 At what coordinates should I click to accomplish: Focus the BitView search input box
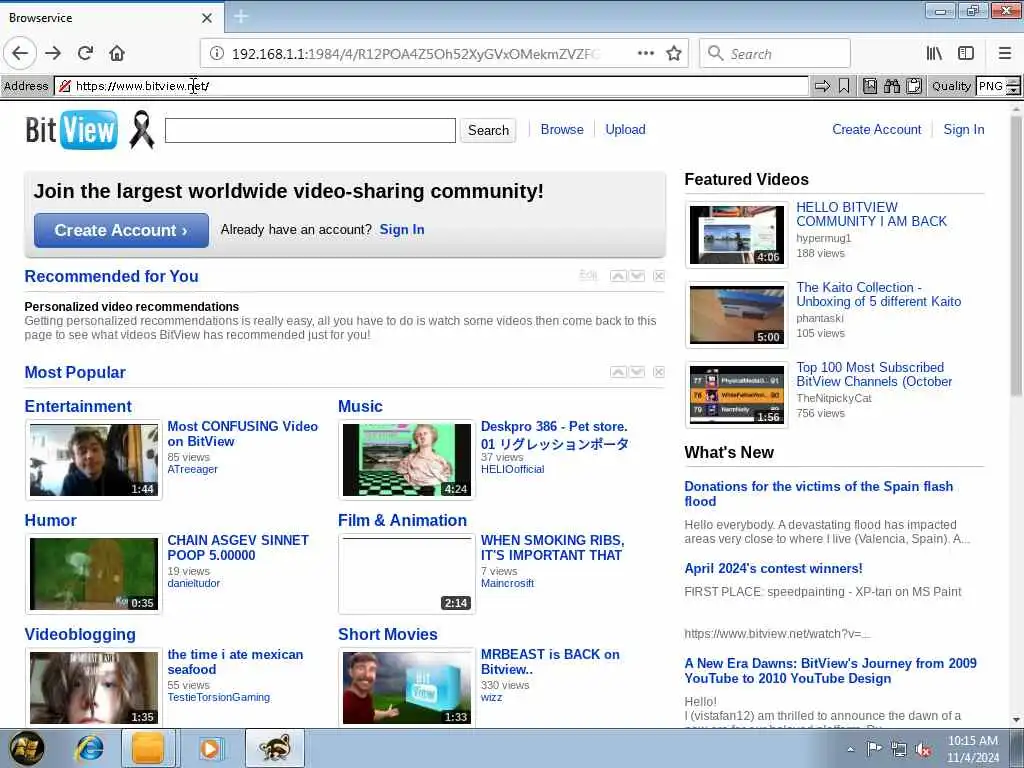coord(310,130)
